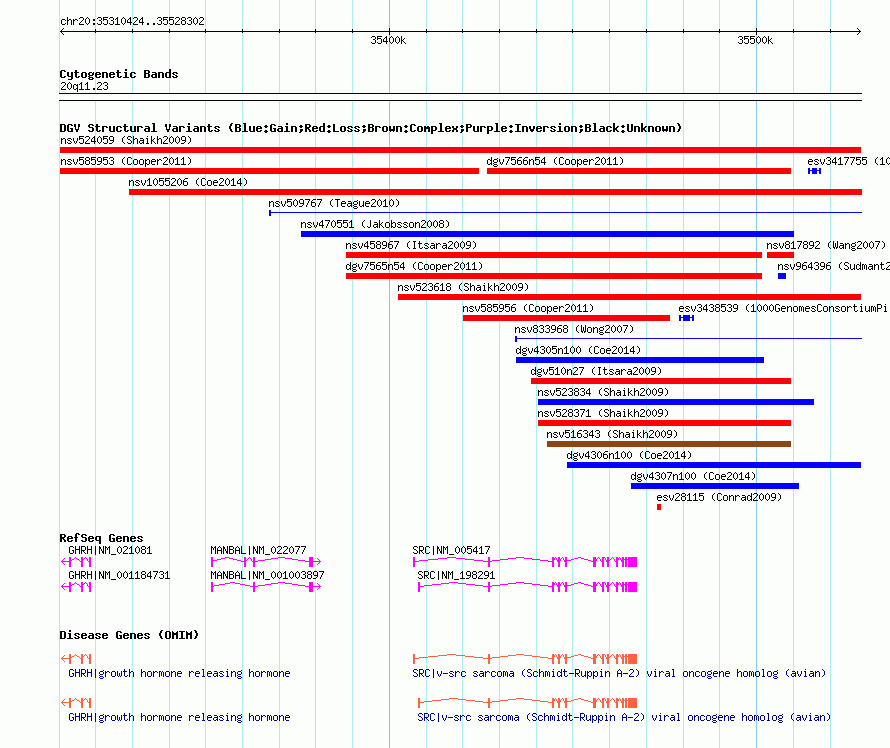Open the nsv470551 (Jakobsson2008) blue gain bar
Screen dimensions: 890x748
tap(547, 234)
